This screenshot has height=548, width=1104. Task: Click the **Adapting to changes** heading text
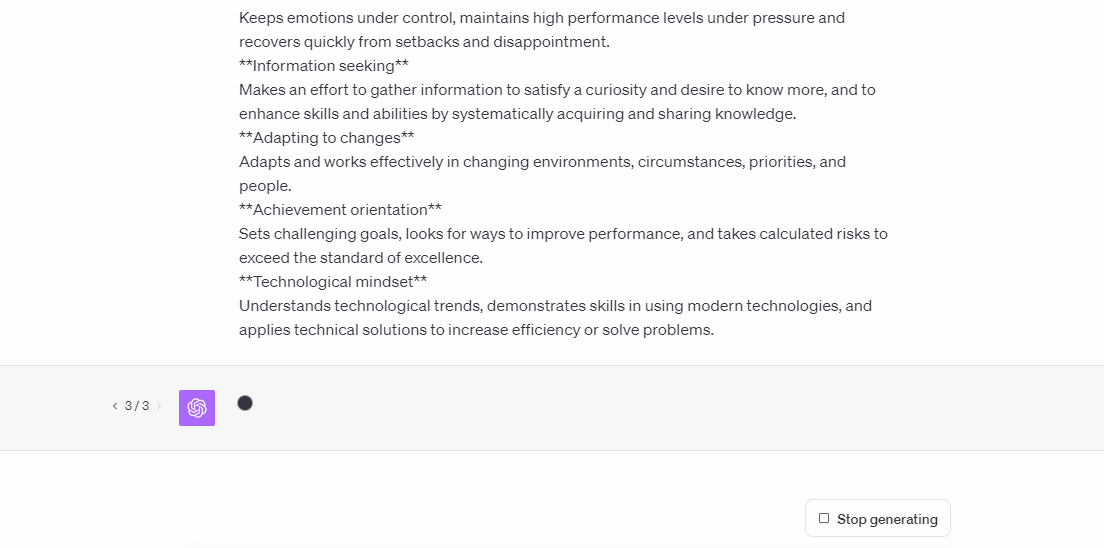[327, 137]
